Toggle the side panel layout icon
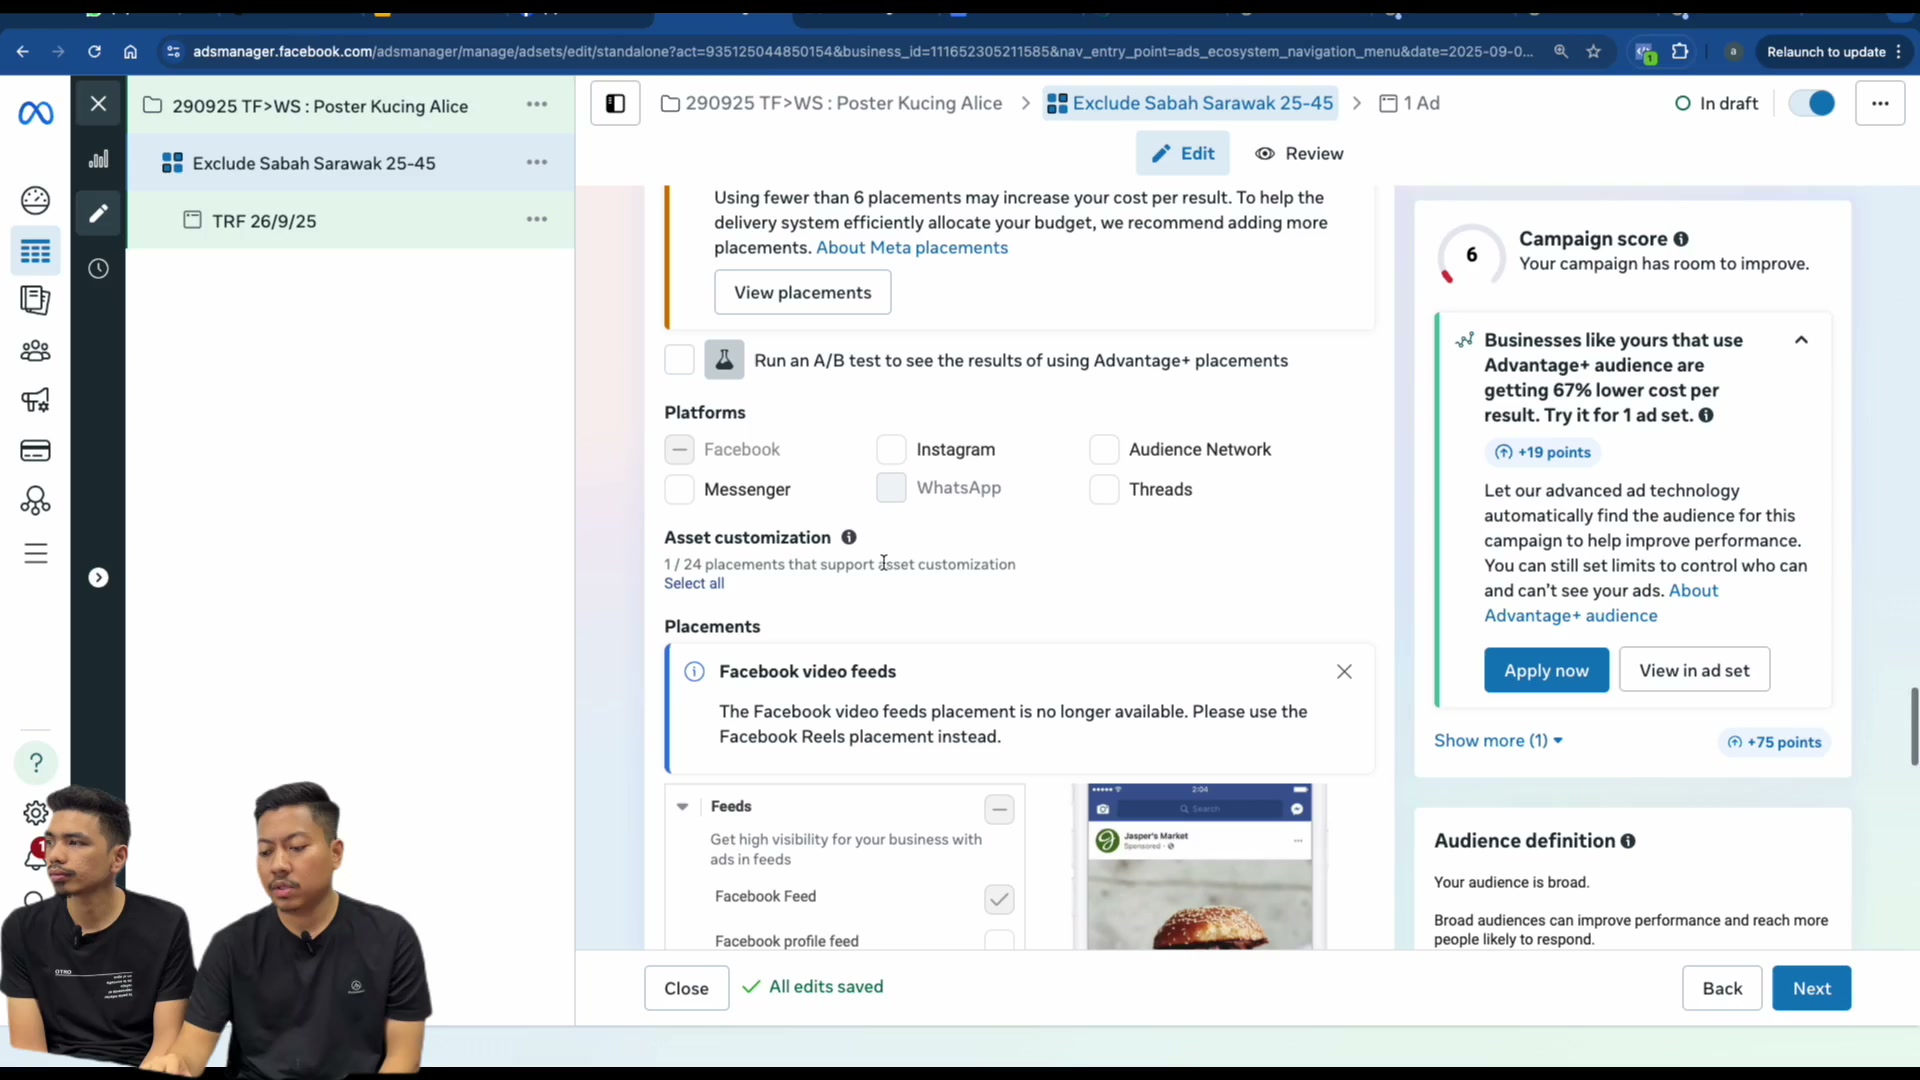 pyautogui.click(x=615, y=104)
